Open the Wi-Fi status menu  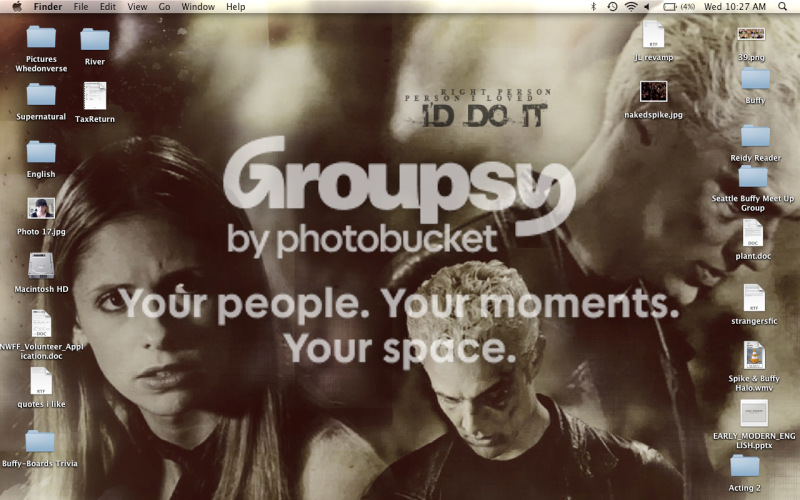pyautogui.click(x=631, y=7)
